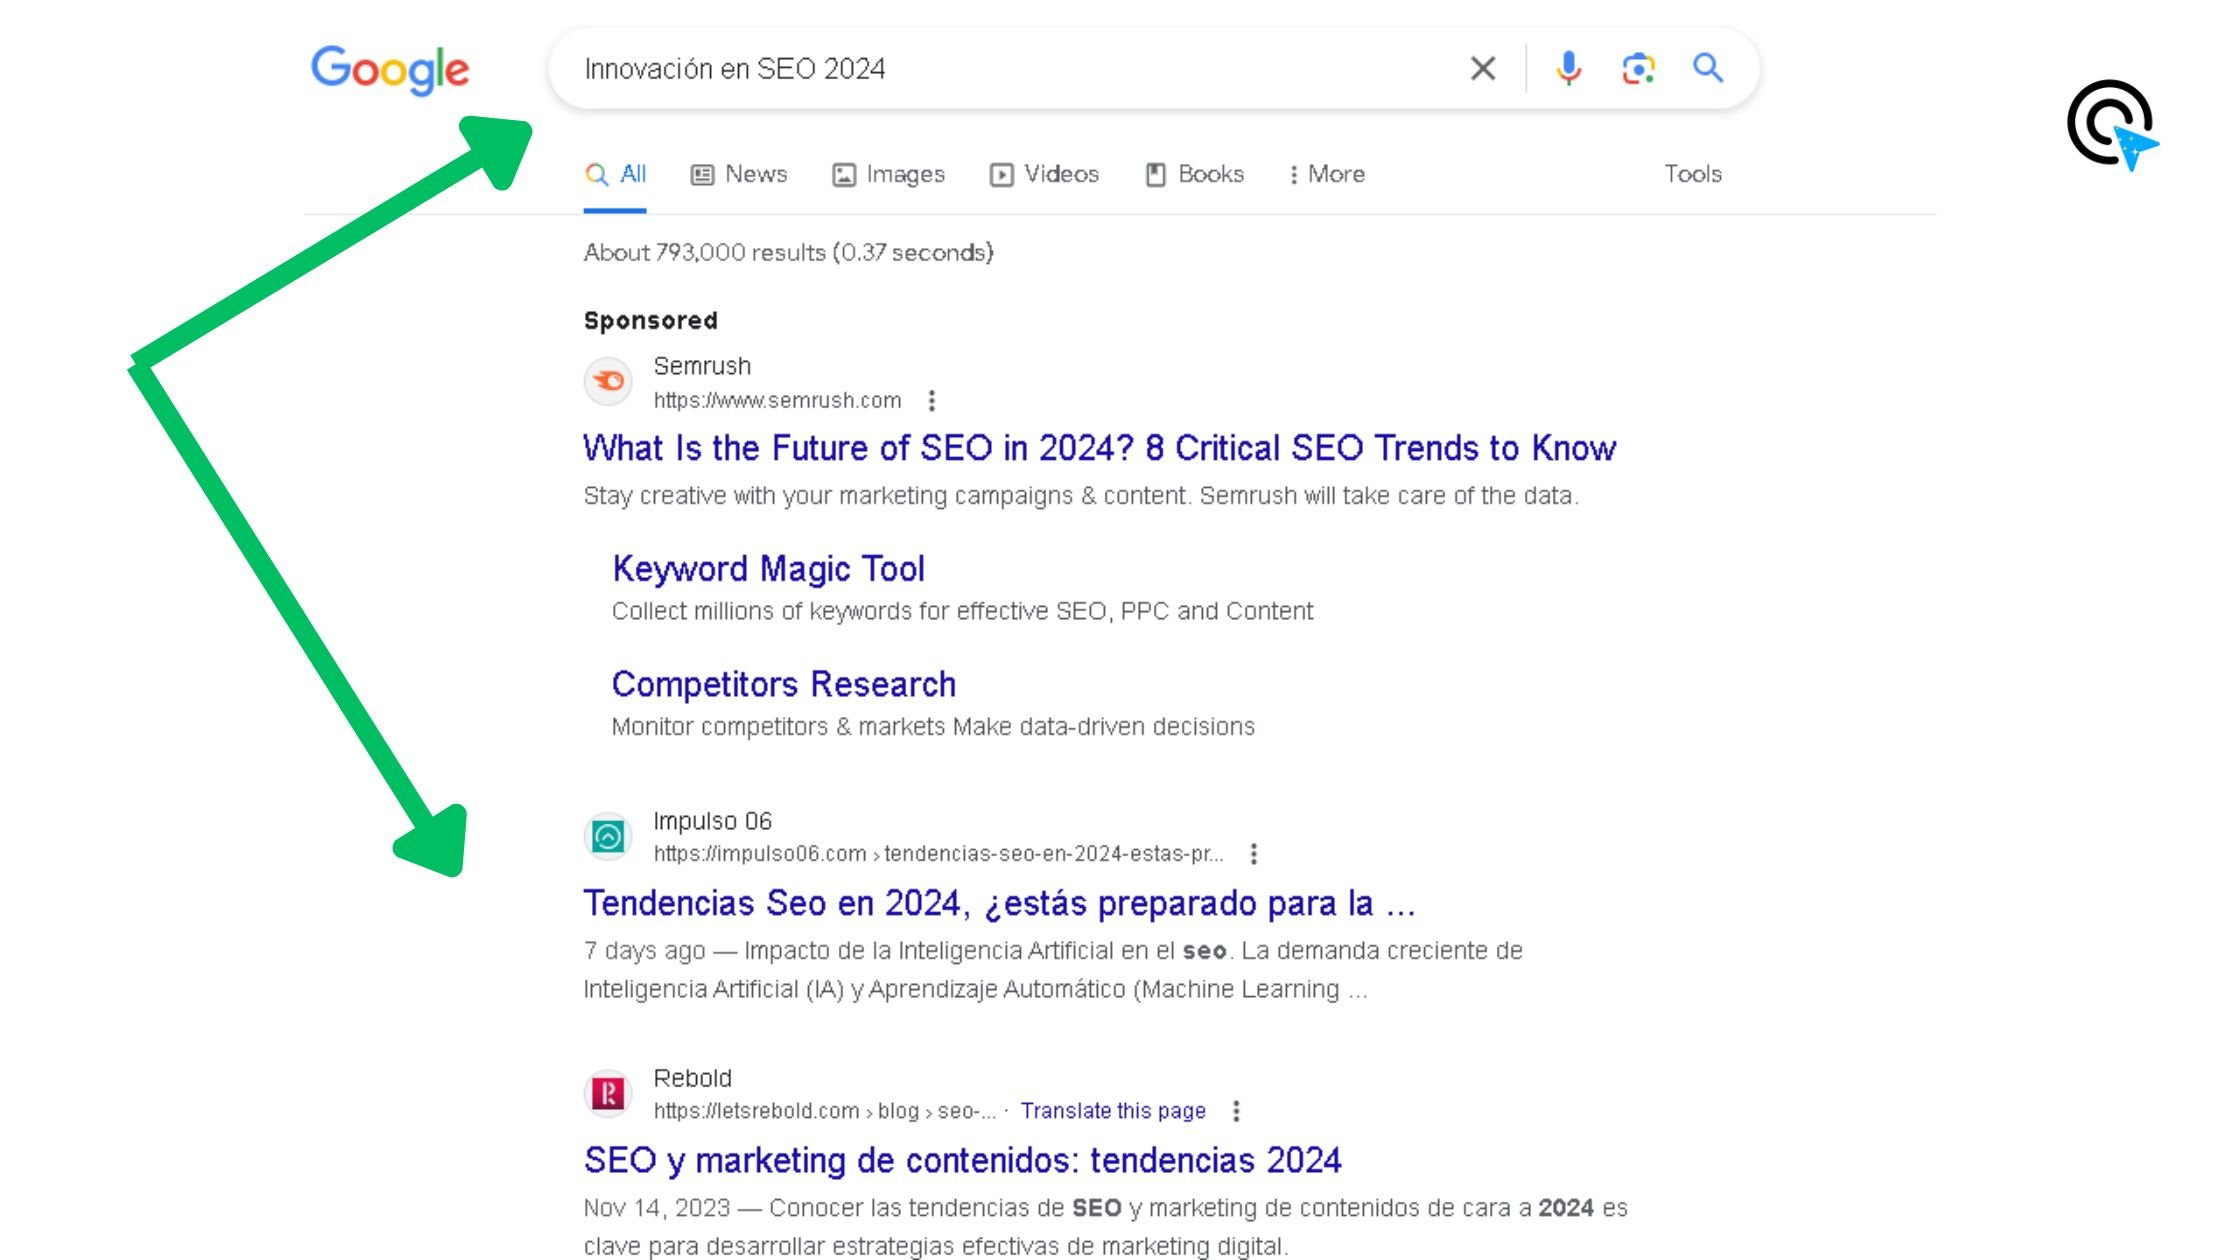This screenshot has width=2240, height=1260.
Task: Click the Google Lens camera search icon
Action: [1637, 68]
